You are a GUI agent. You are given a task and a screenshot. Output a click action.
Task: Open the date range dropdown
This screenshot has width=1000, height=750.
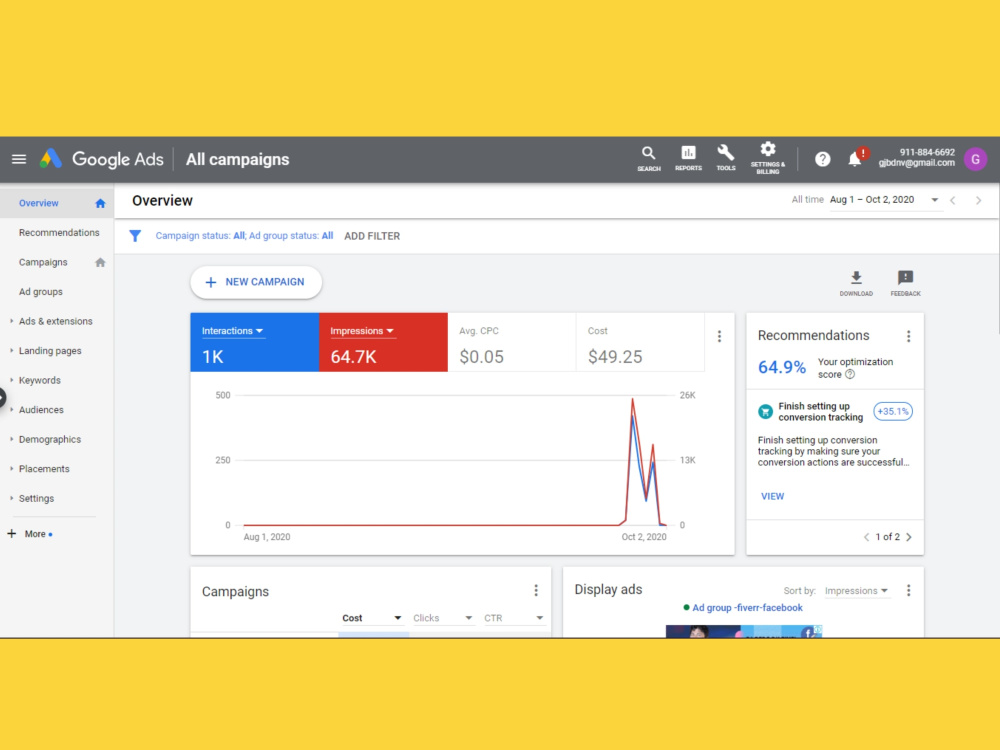point(884,200)
